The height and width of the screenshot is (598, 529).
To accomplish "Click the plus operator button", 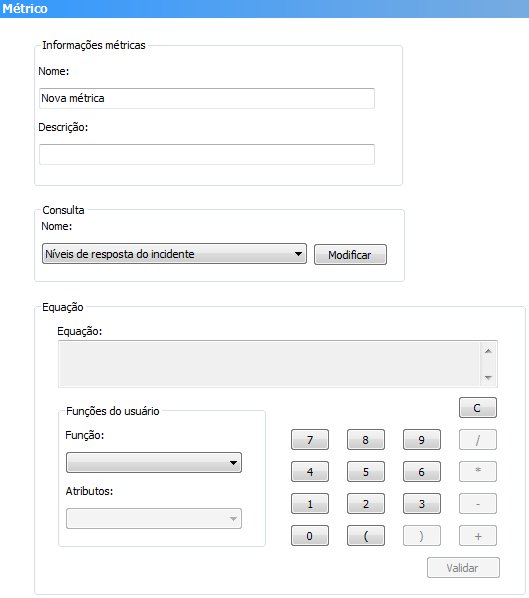I will click(478, 536).
